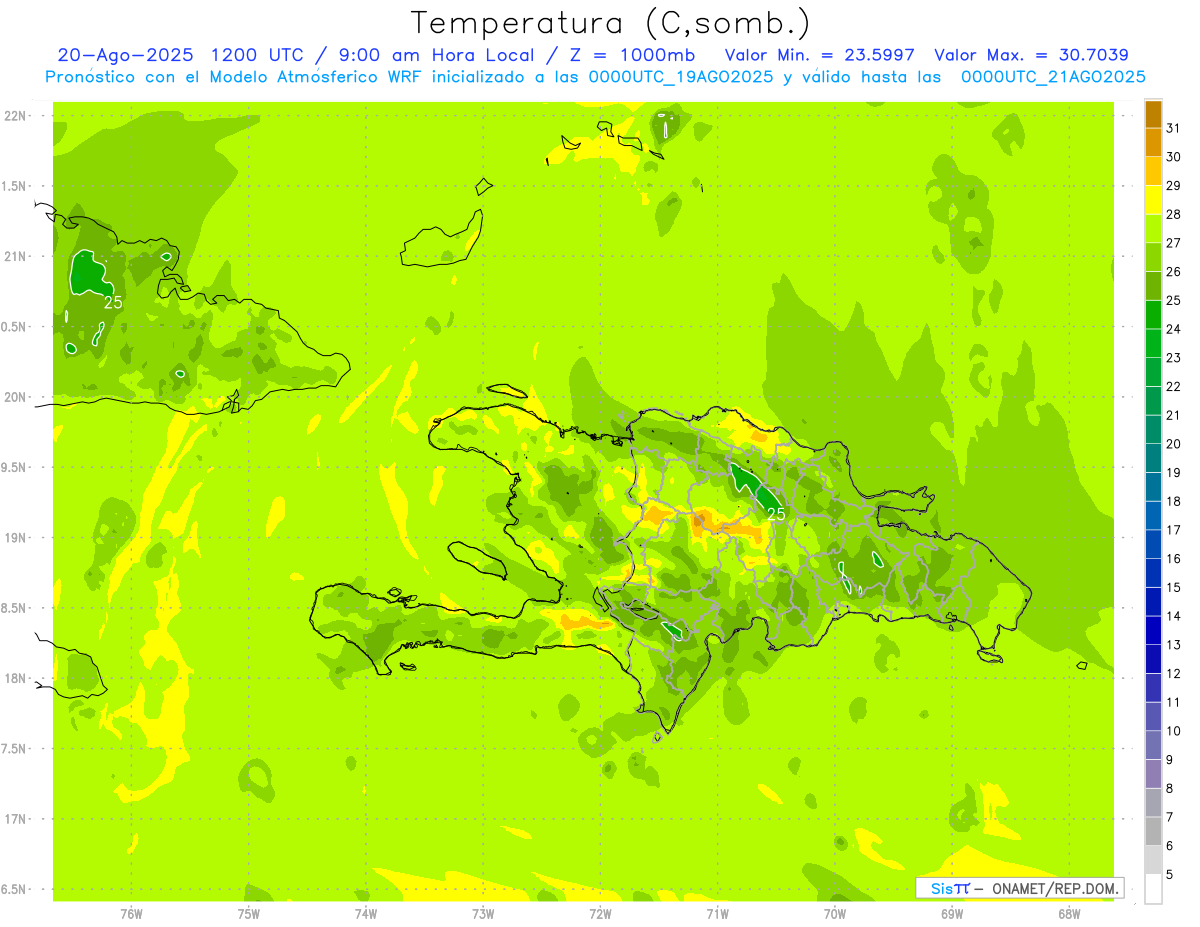The width and height of the screenshot is (1200, 927).
Task: Click legend value "24"
Action: click(x=1174, y=329)
